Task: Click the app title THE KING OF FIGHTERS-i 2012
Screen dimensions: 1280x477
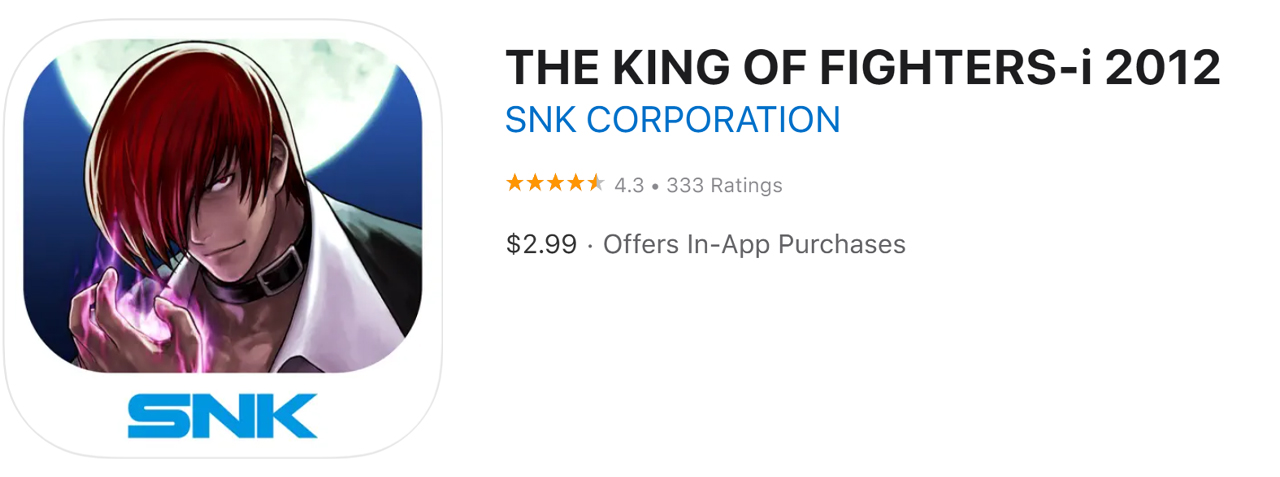Action: (x=862, y=68)
